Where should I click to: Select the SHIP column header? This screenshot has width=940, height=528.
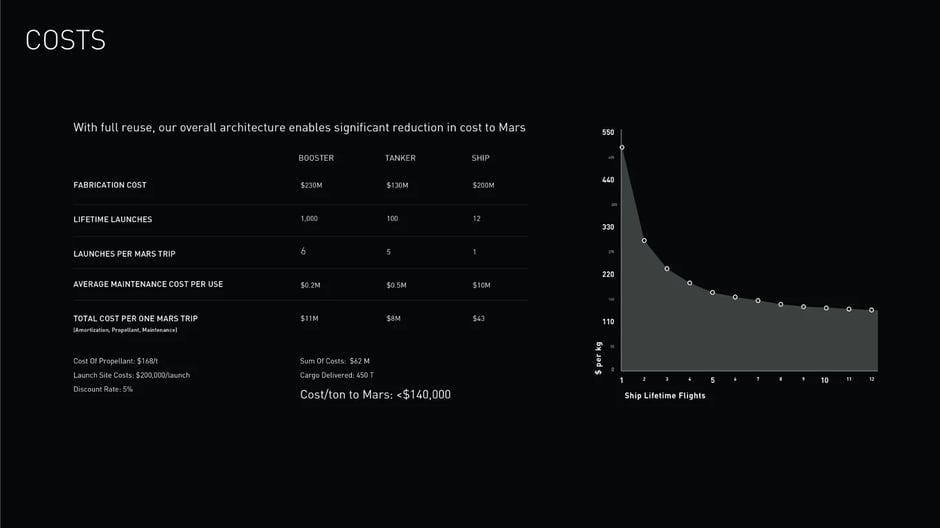pos(480,158)
